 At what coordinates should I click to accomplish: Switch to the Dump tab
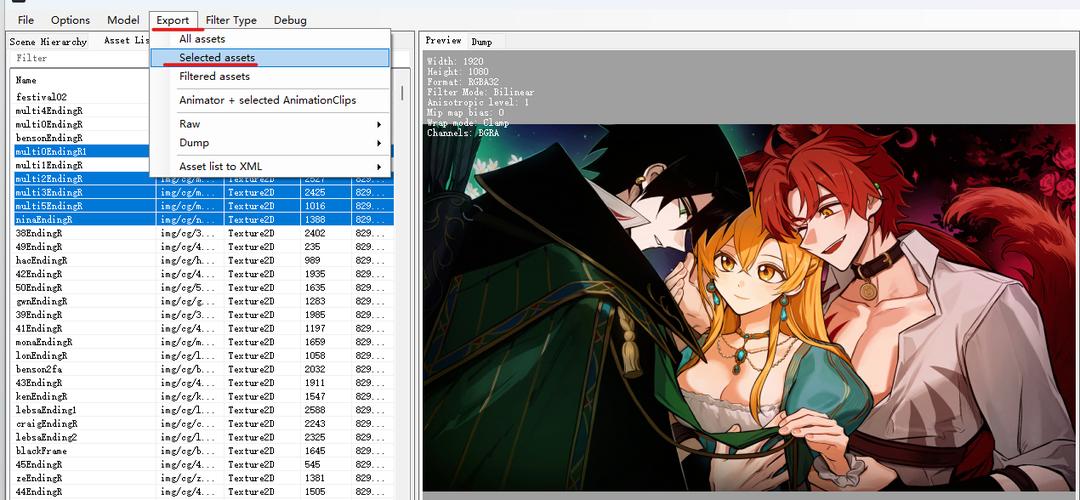coord(481,41)
